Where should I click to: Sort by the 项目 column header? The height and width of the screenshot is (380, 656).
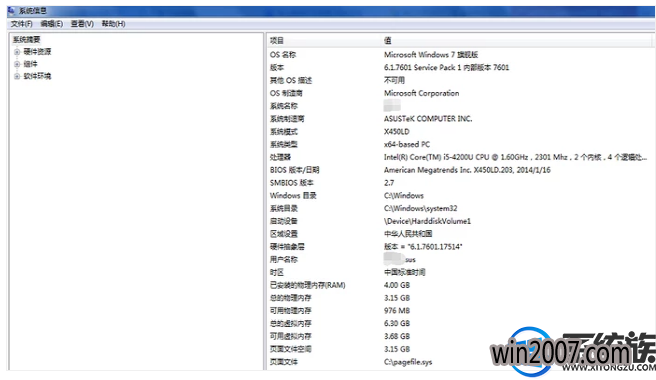323,41
